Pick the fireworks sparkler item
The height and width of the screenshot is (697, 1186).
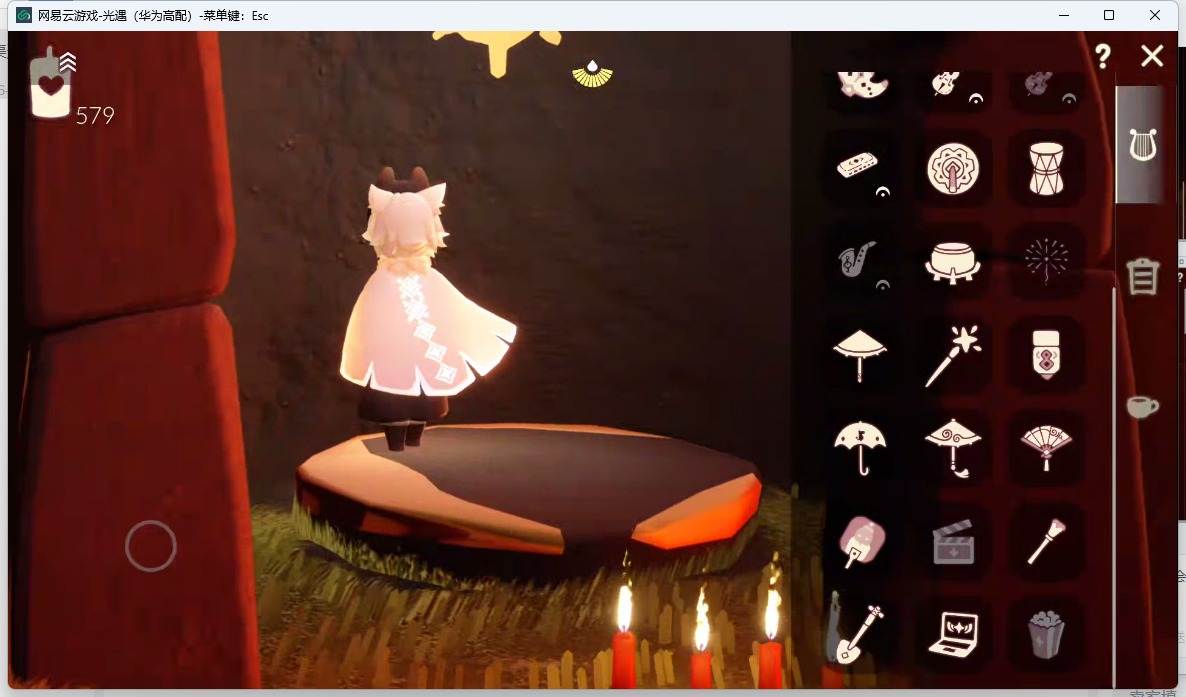(1046, 260)
